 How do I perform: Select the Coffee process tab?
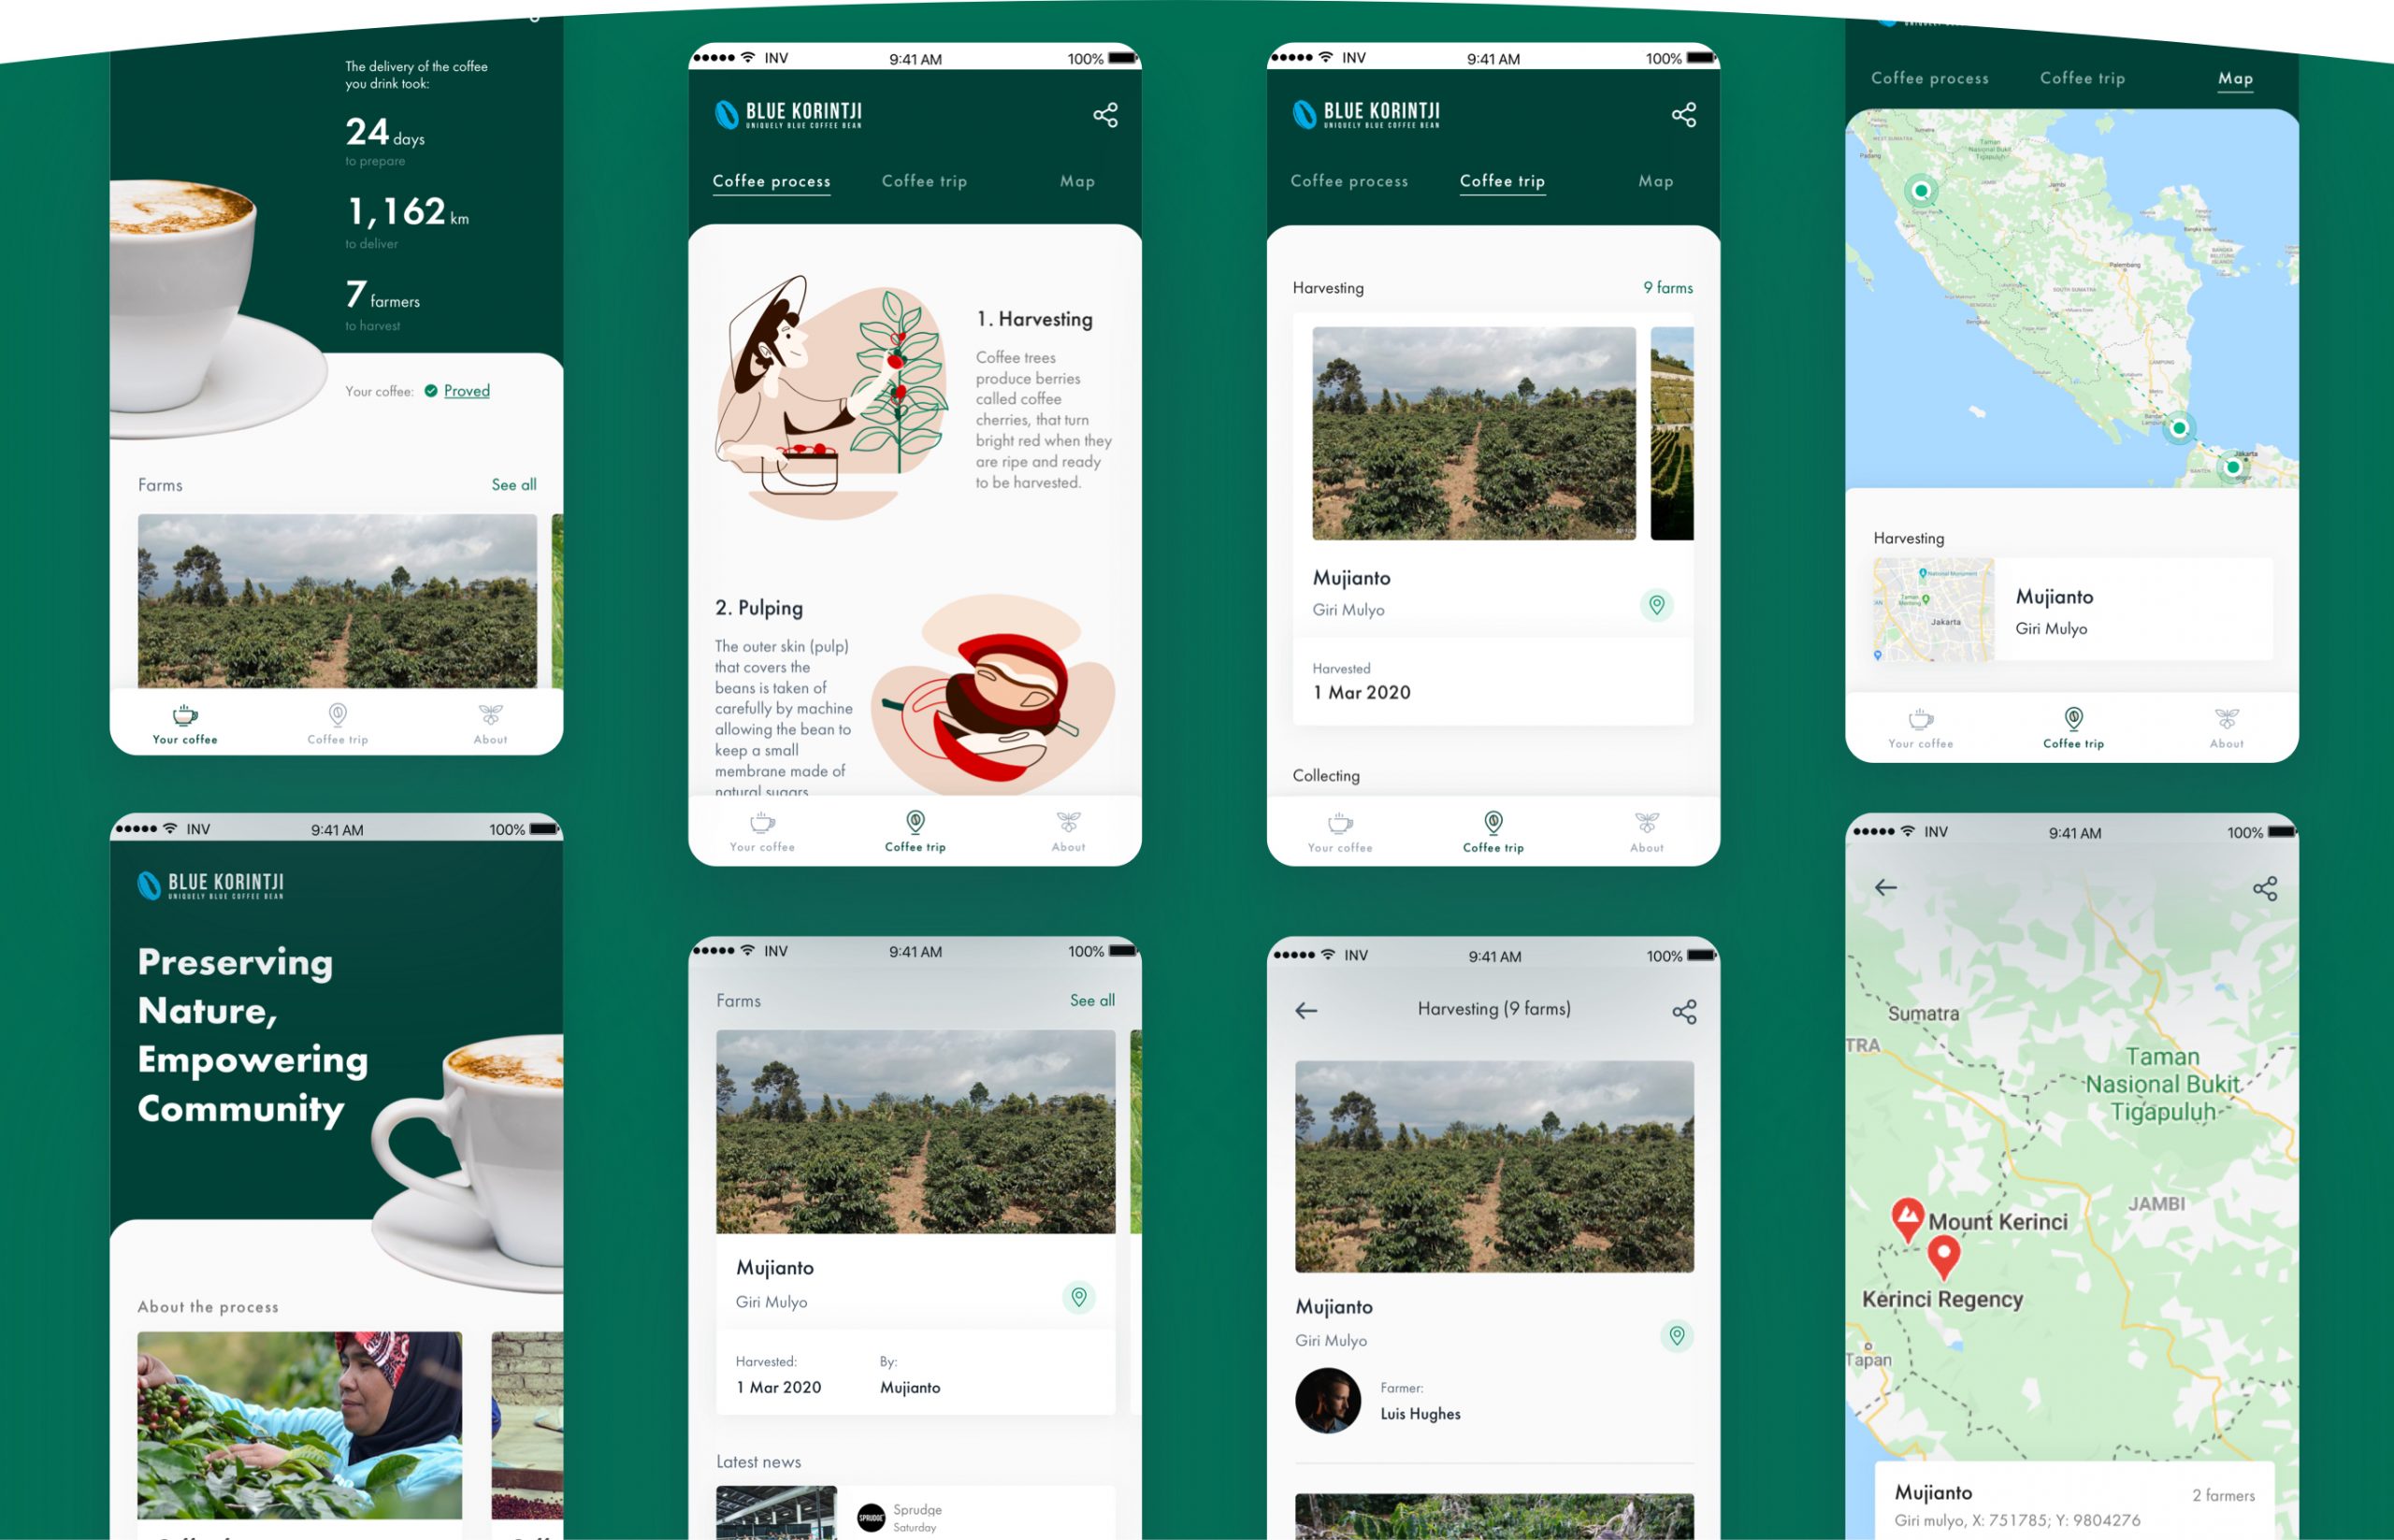770,180
